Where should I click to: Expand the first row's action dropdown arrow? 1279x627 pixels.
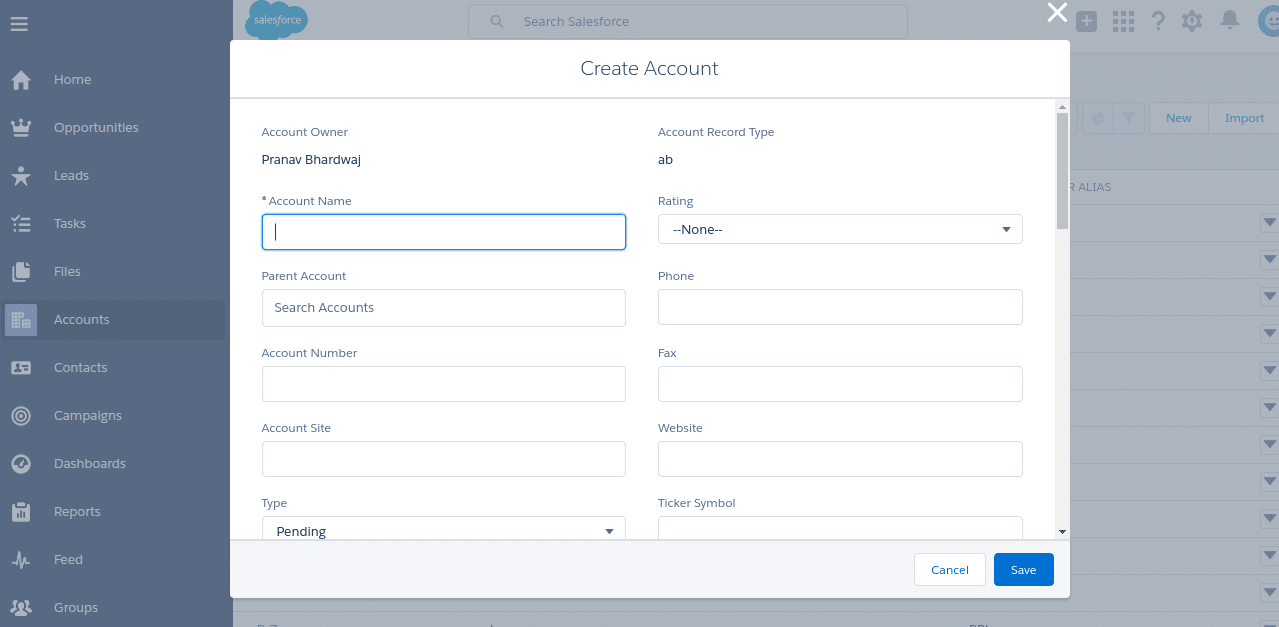(1270, 223)
